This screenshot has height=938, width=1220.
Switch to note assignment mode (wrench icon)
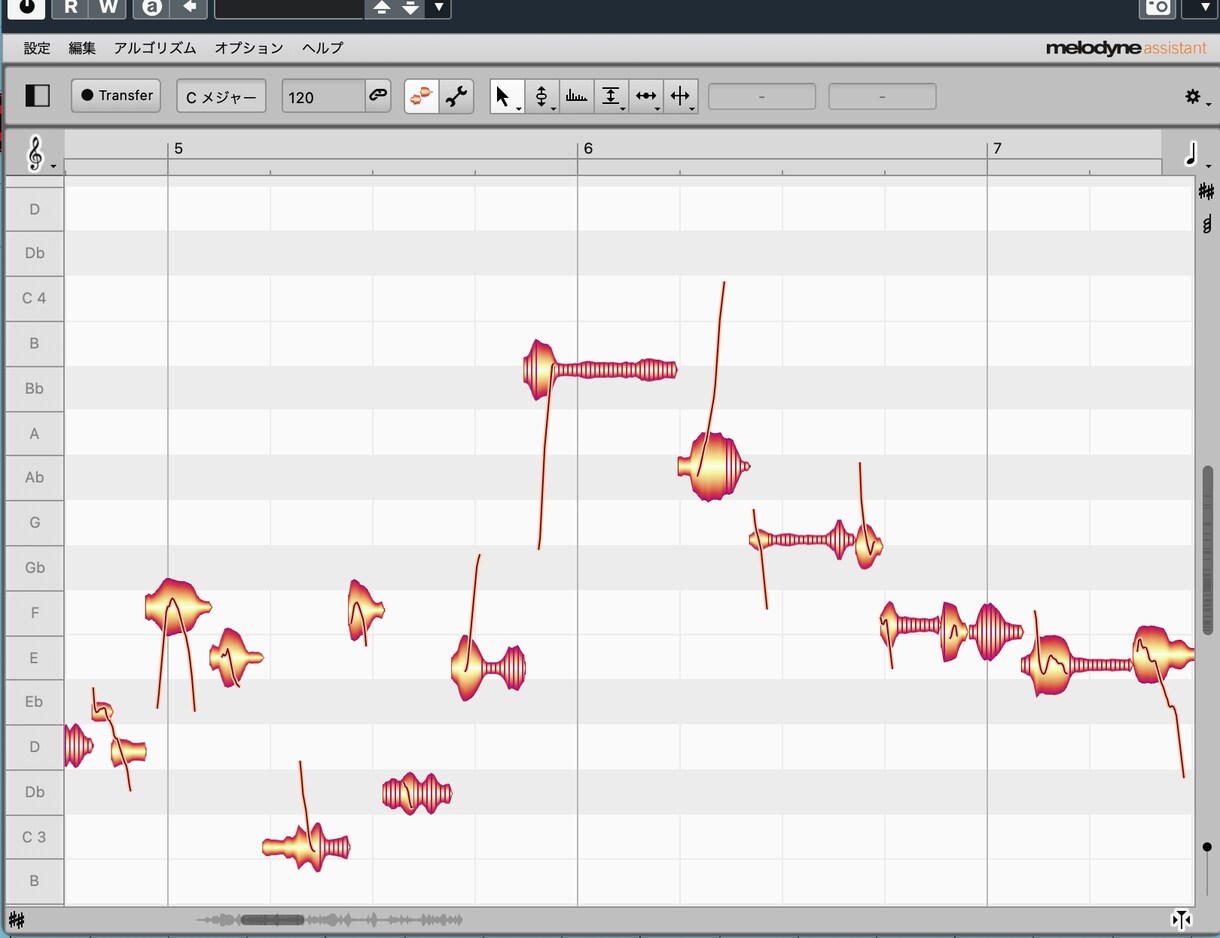tap(456, 96)
